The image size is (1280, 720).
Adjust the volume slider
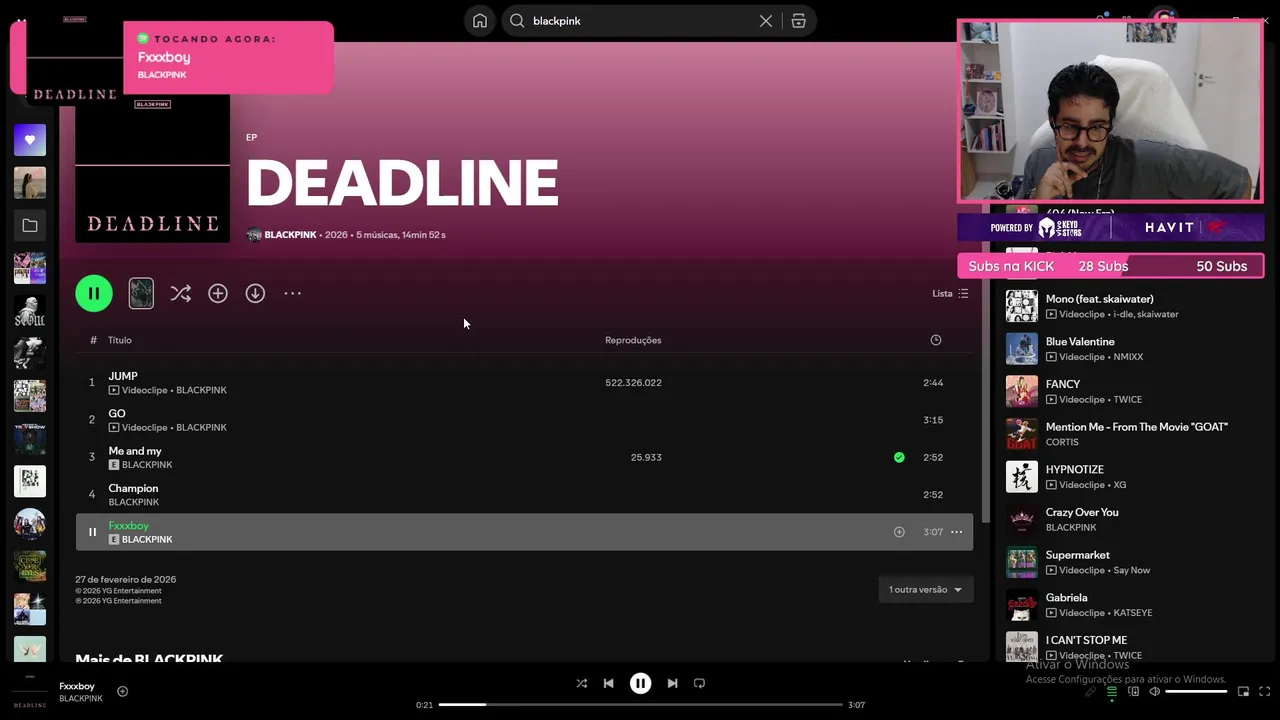click(x=1196, y=691)
